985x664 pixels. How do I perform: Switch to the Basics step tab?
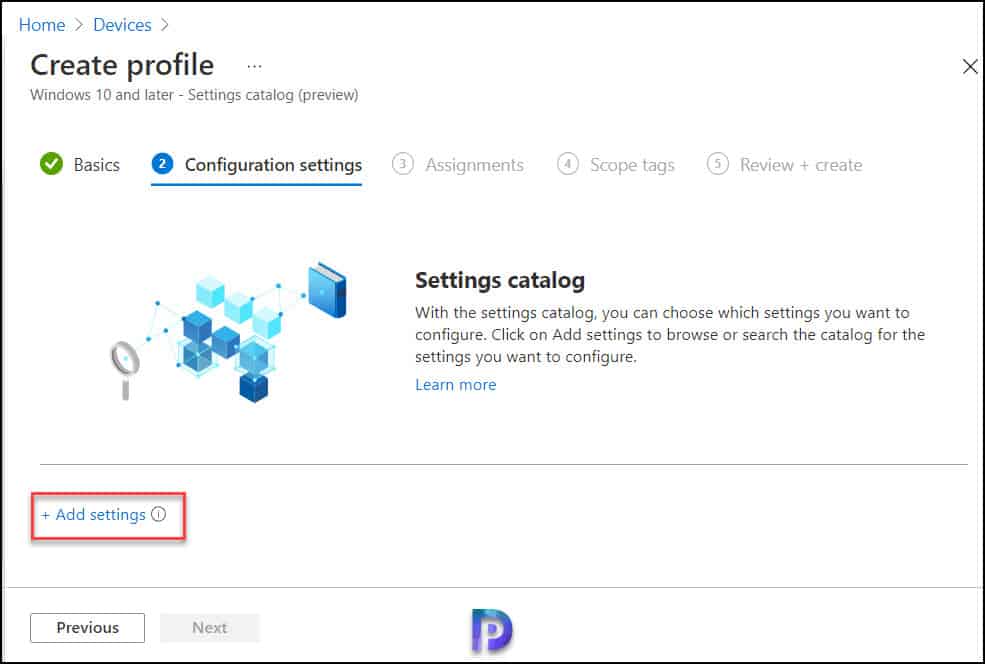coord(80,165)
